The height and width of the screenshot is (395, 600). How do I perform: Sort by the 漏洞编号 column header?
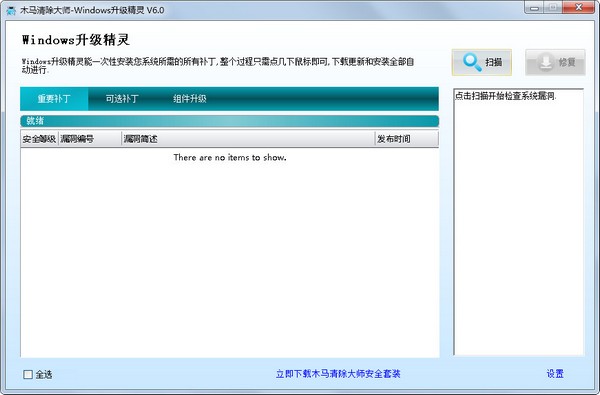(x=90, y=139)
